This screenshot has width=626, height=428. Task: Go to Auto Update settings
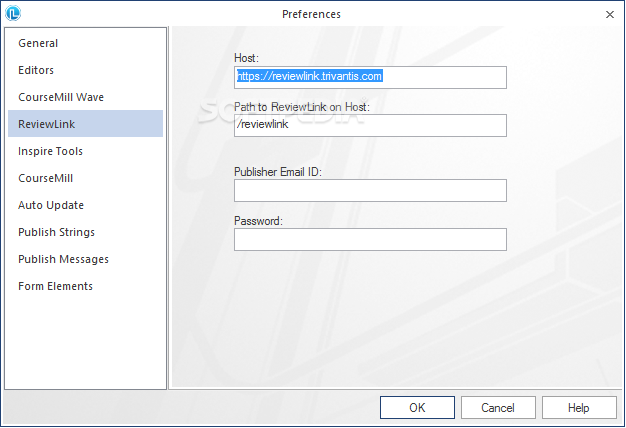(85, 205)
